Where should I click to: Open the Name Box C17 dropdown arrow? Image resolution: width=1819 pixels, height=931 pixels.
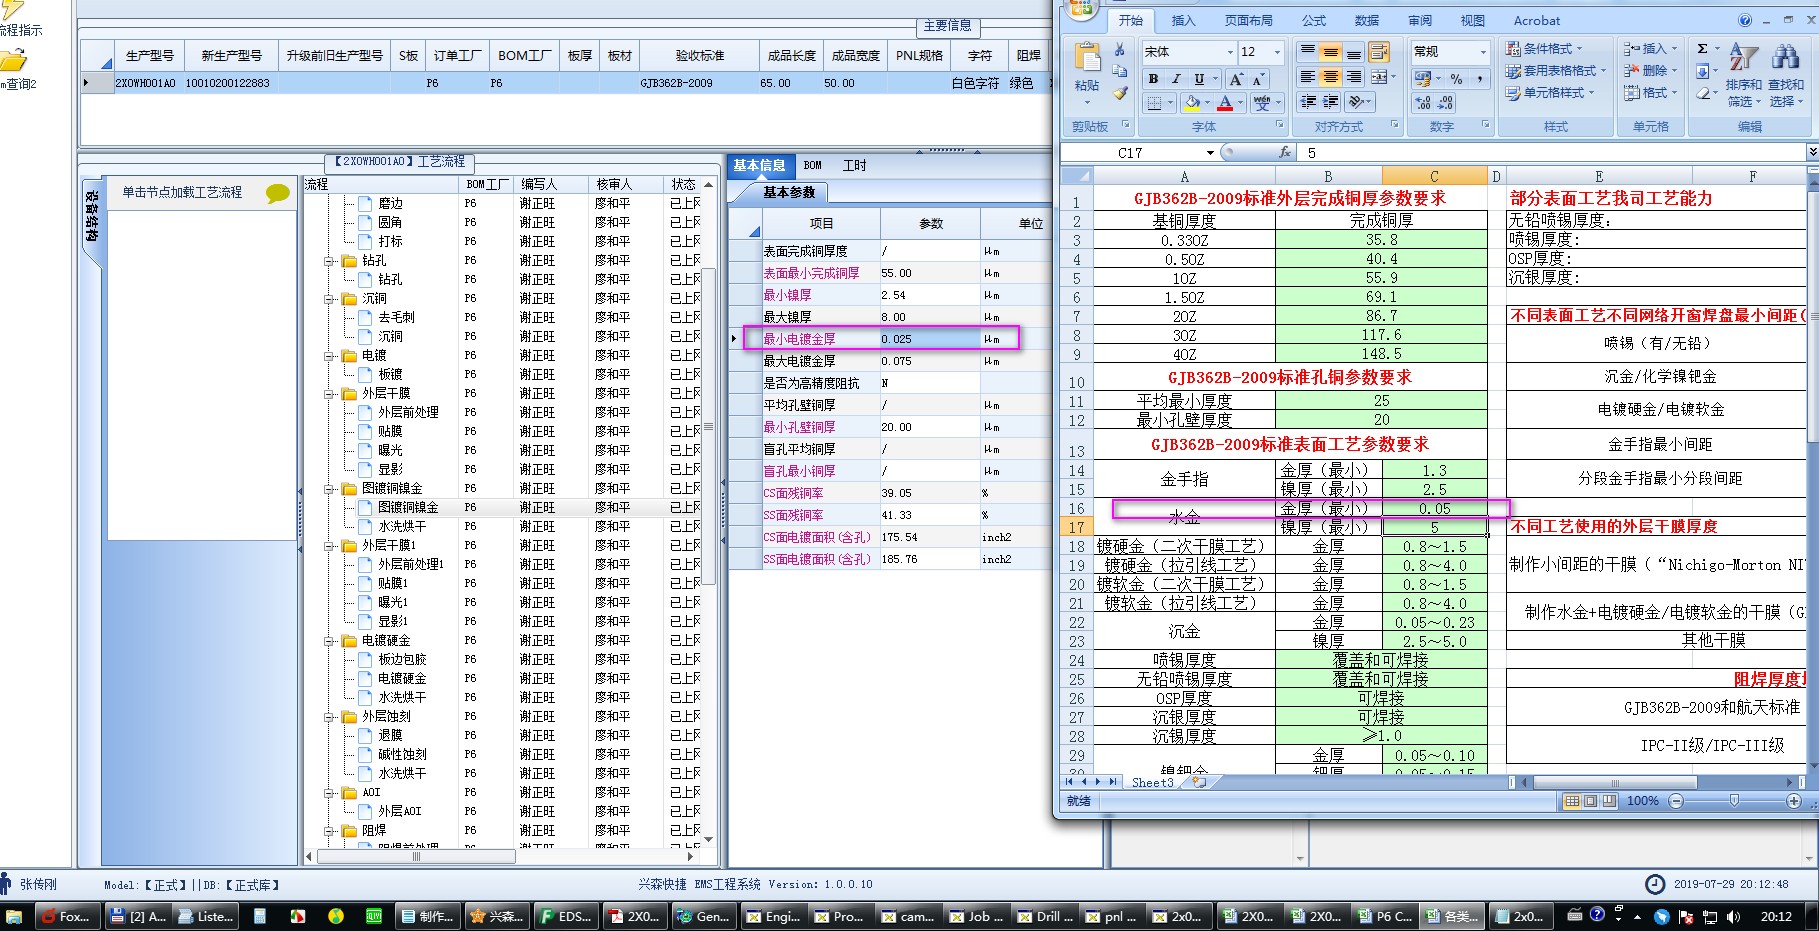click(1210, 153)
